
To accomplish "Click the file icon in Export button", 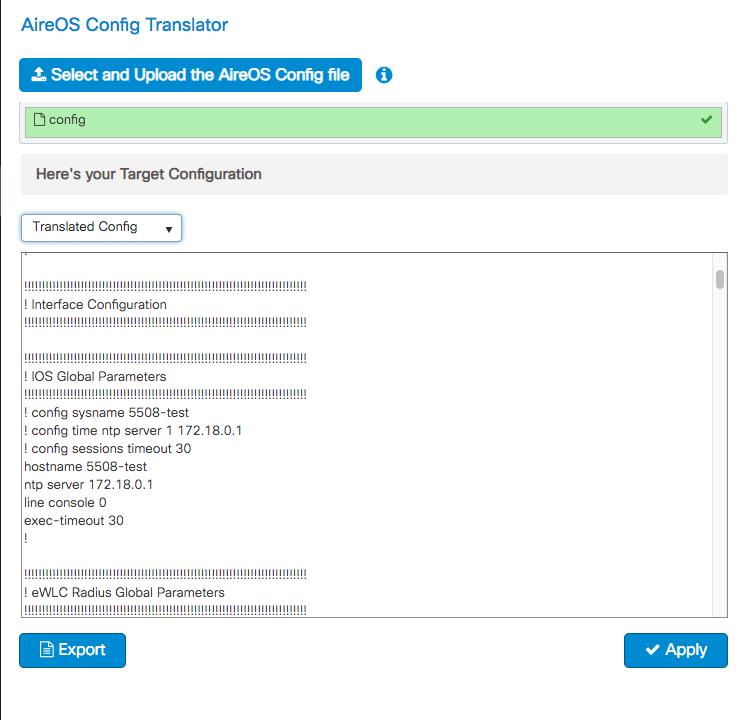I will [x=47, y=649].
